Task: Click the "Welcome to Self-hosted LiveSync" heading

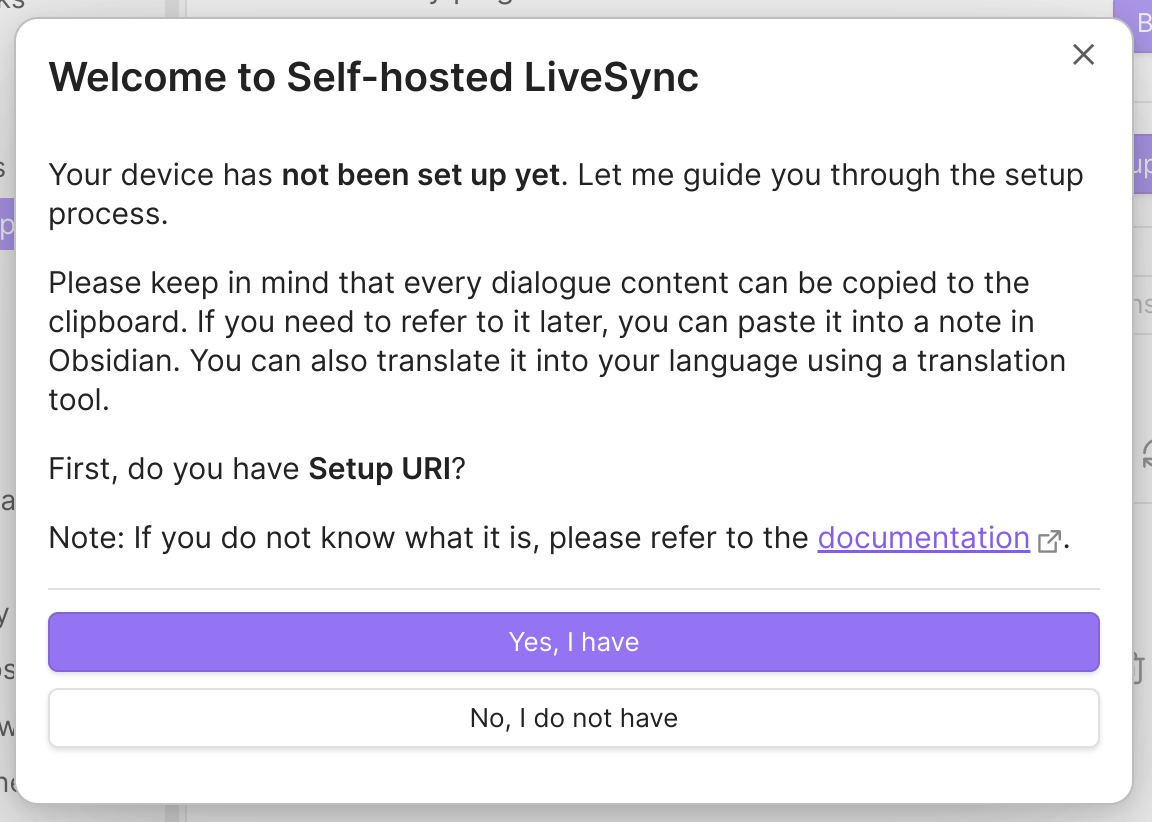Action: pyautogui.click(x=373, y=76)
